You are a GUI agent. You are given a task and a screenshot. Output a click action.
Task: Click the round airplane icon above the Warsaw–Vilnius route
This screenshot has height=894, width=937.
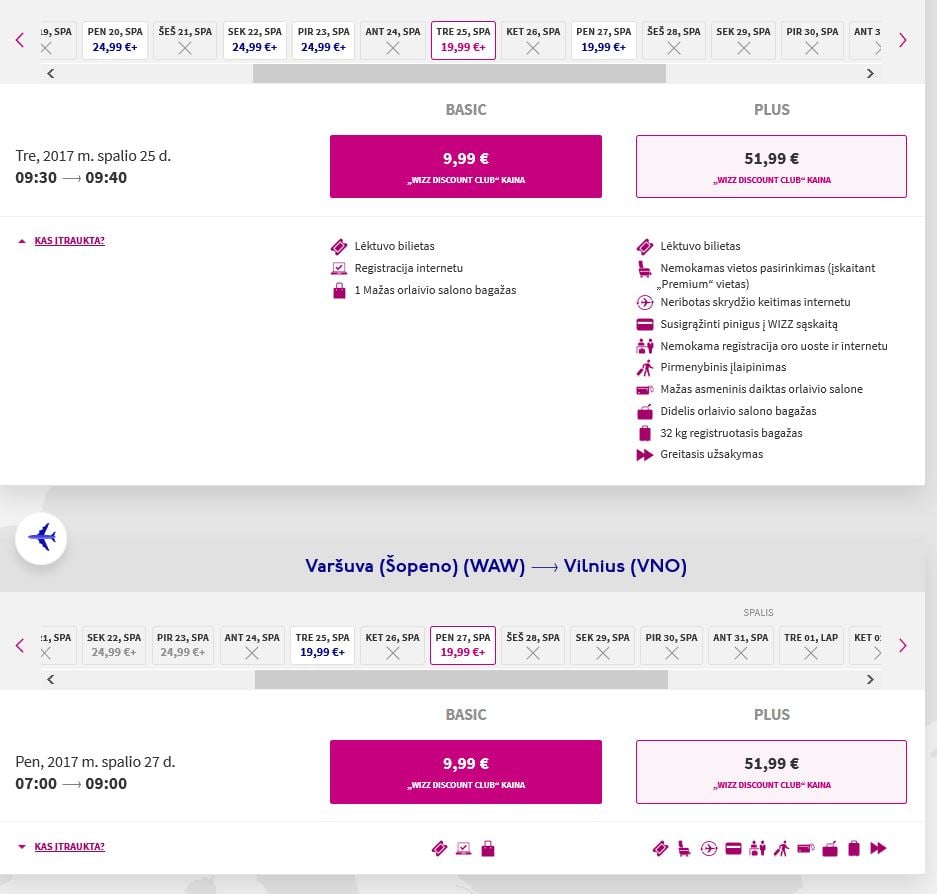coord(41,538)
